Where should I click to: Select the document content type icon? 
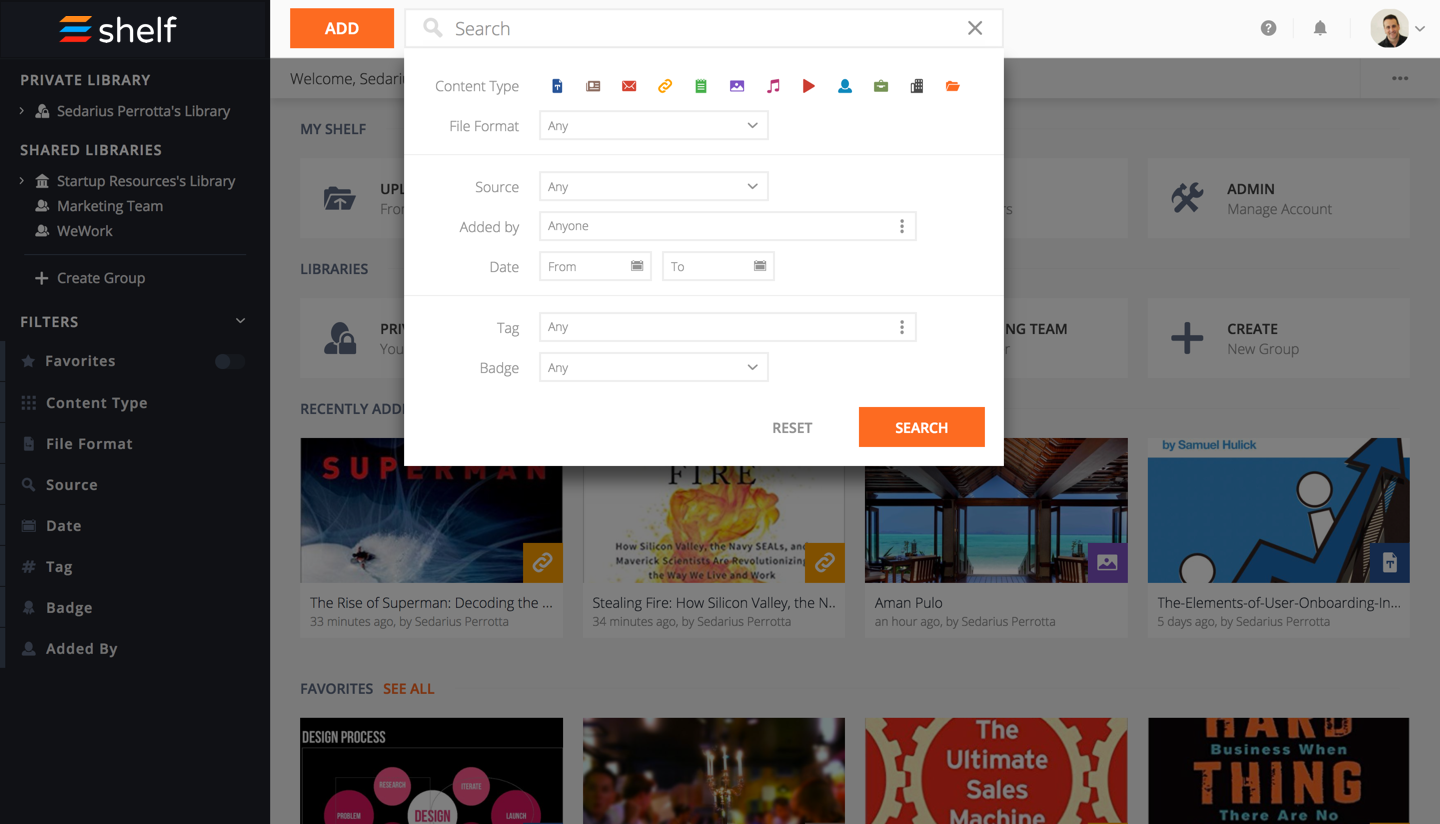pos(557,86)
